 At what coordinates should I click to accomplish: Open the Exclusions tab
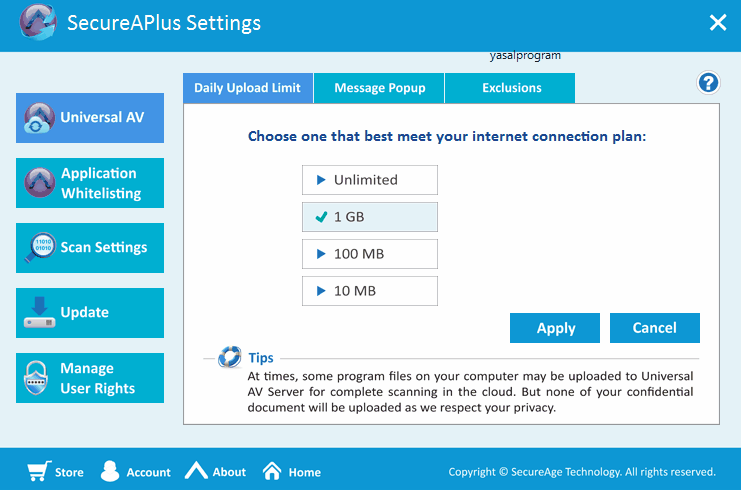pyautogui.click(x=511, y=88)
